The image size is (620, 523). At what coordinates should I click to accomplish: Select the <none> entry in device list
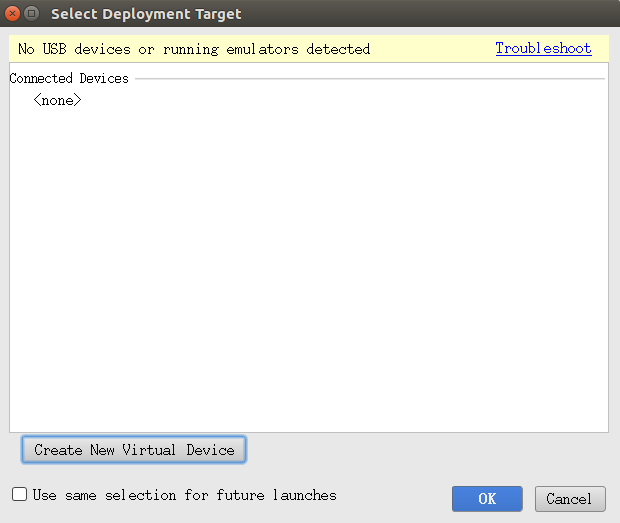pos(58,100)
